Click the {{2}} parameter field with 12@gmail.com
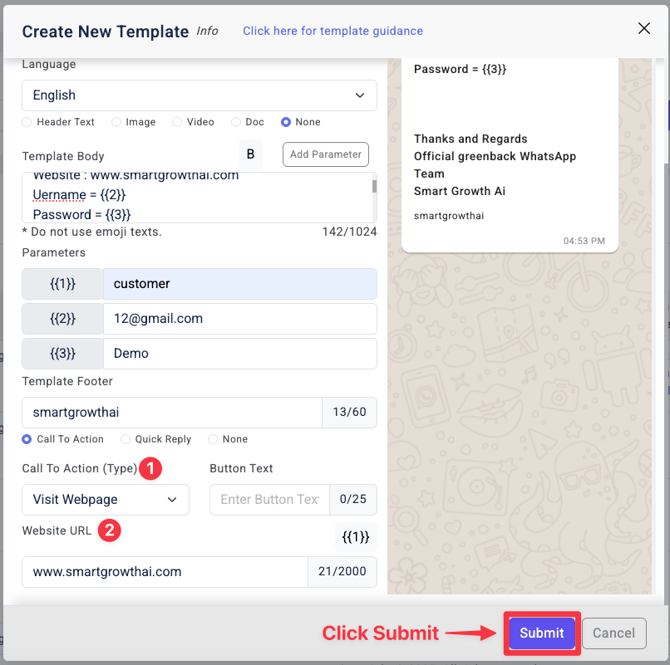Viewport: 670px width, 665px height. (239, 318)
